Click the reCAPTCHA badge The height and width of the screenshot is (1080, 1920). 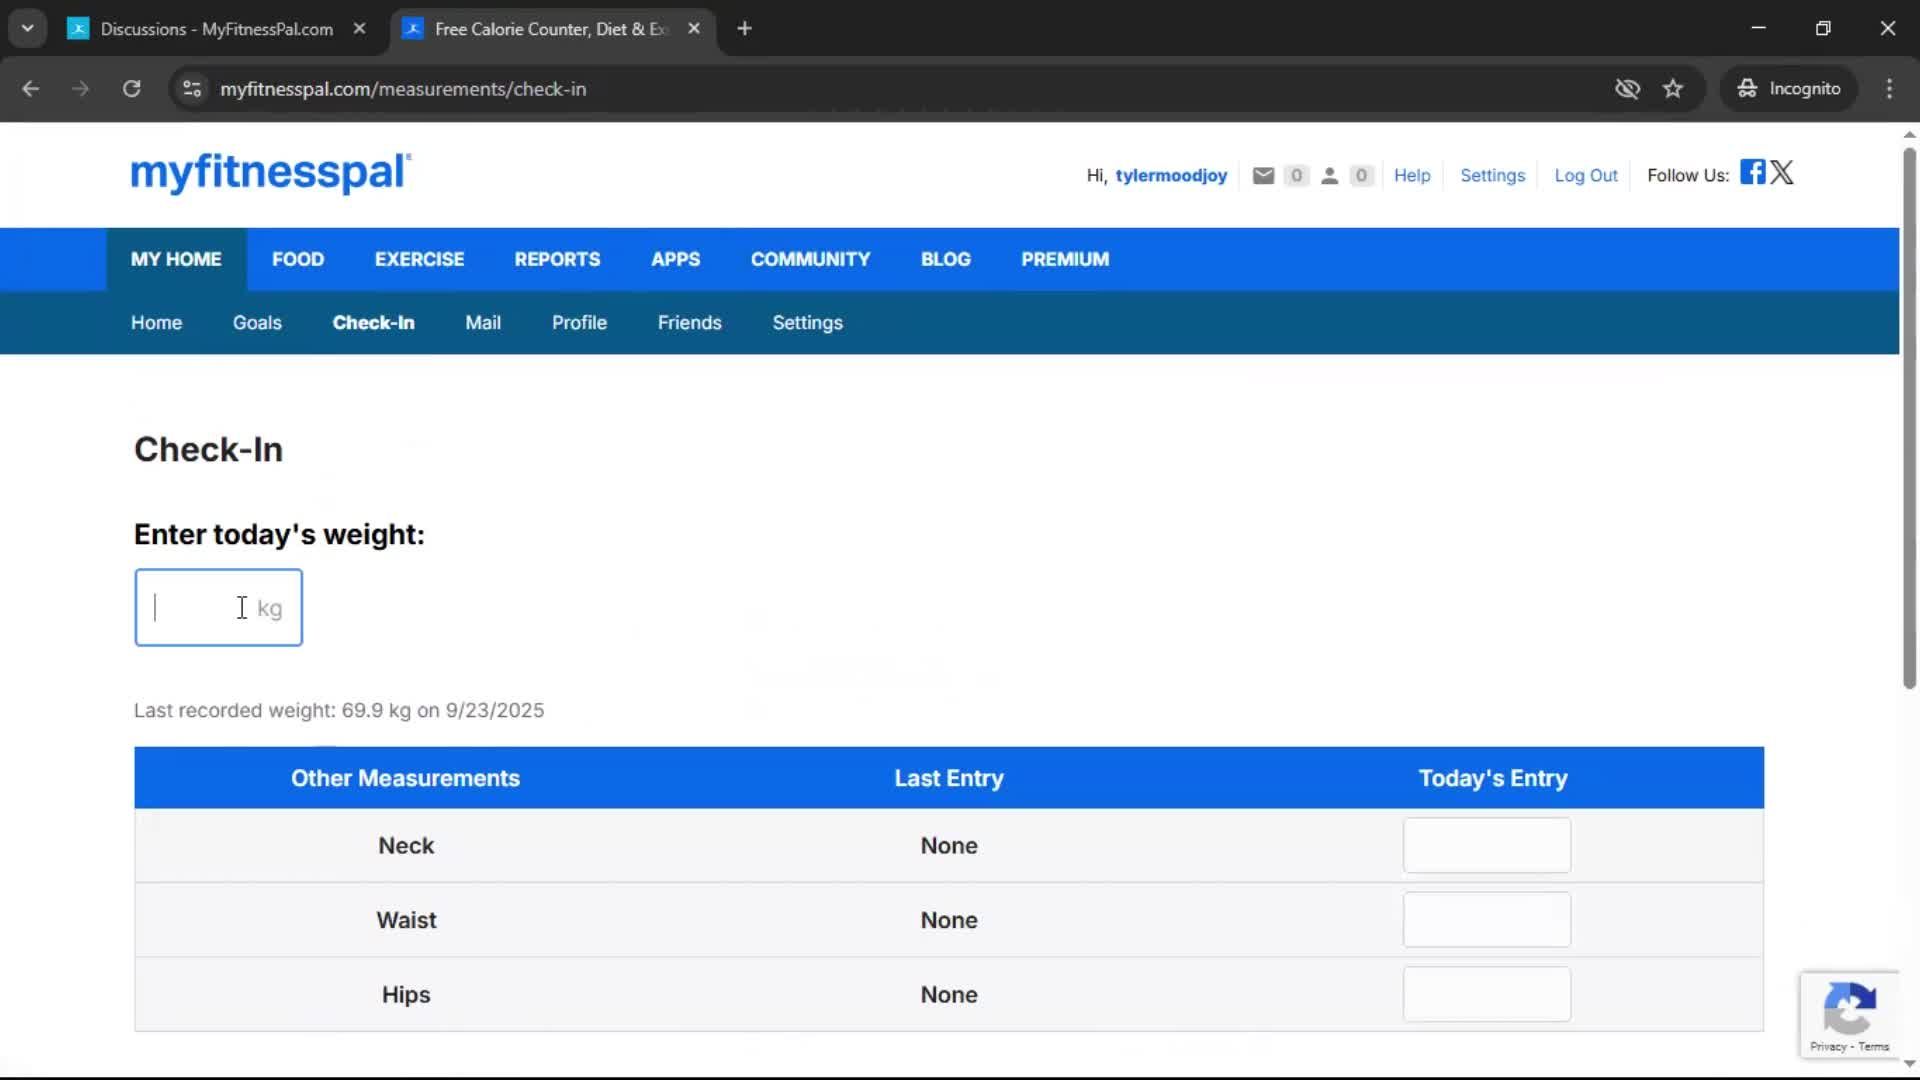pyautogui.click(x=1849, y=1015)
